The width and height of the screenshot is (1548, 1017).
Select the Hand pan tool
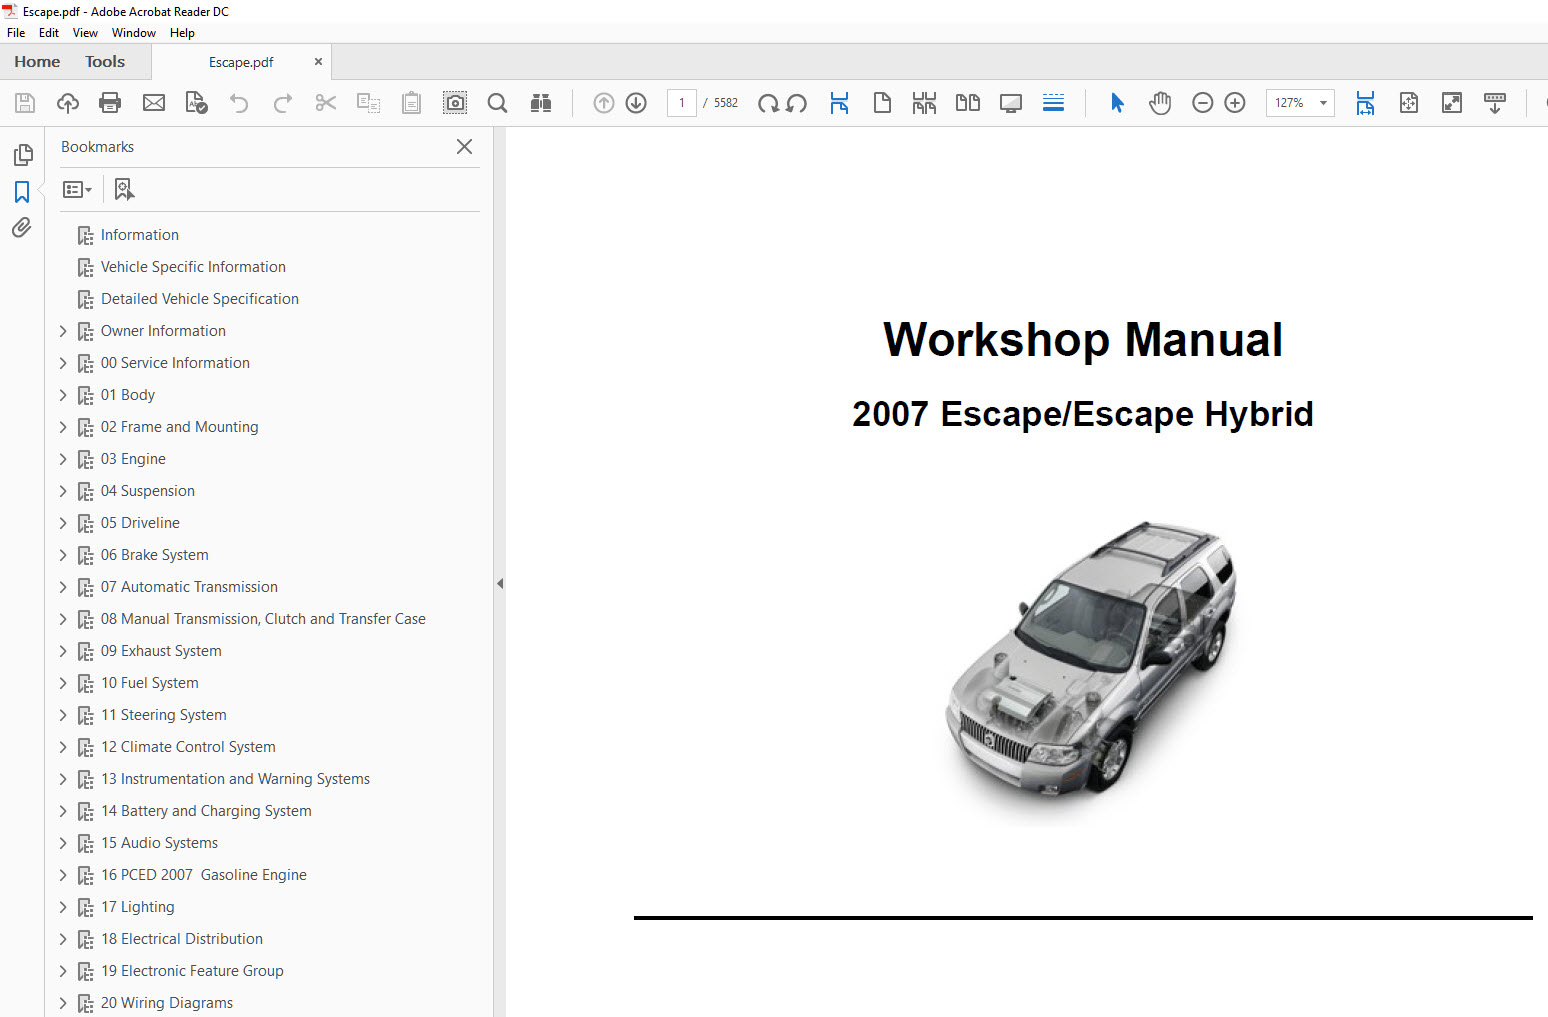point(1159,103)
